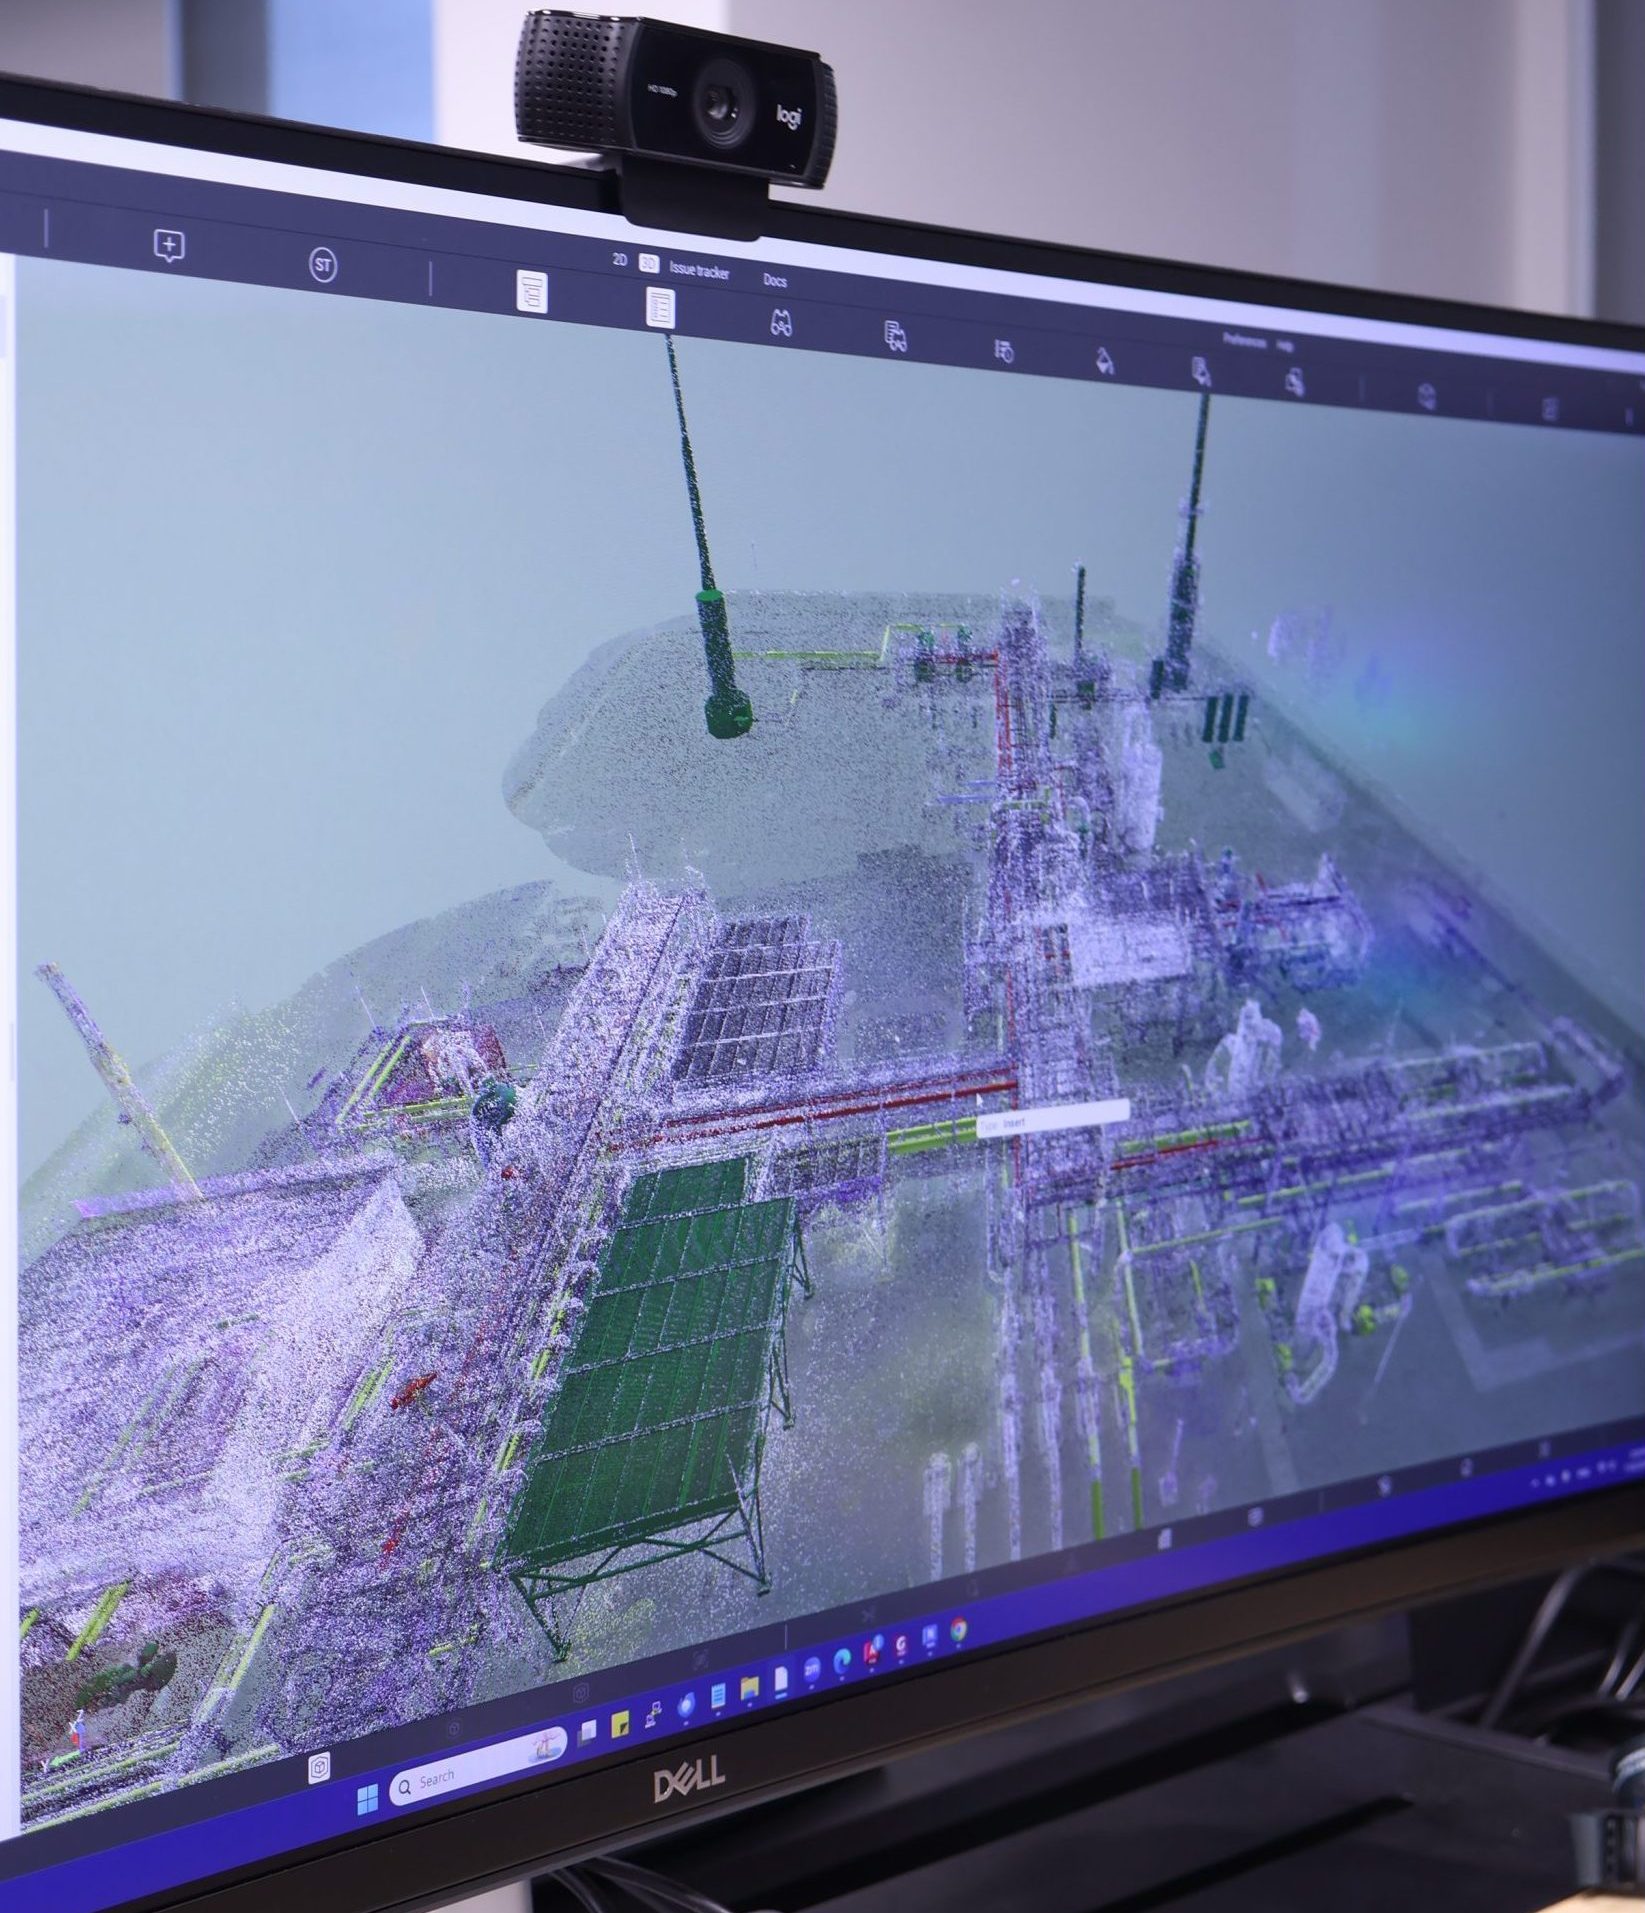
Task: Open Sticky Notes from the taskbar
Action: (620, 1725)
